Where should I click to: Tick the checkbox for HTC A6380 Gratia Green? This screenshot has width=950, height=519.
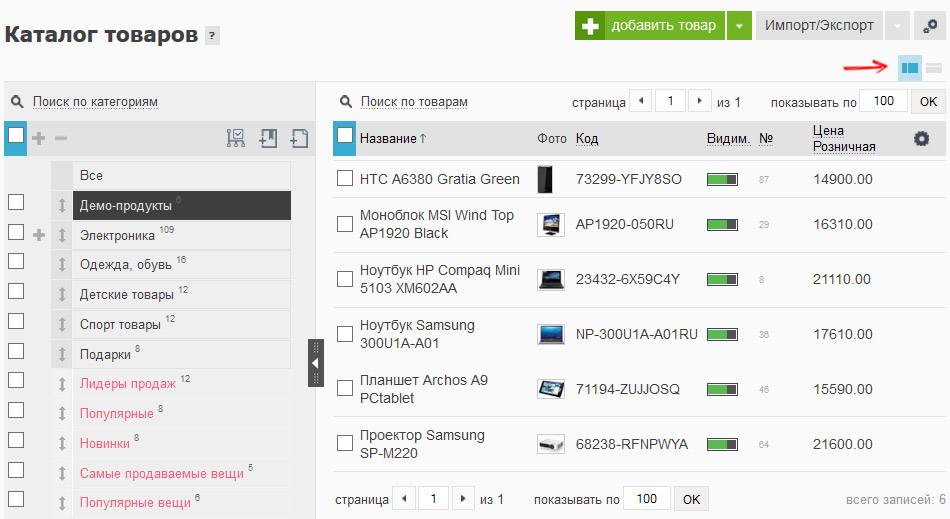tap(345, 178)
